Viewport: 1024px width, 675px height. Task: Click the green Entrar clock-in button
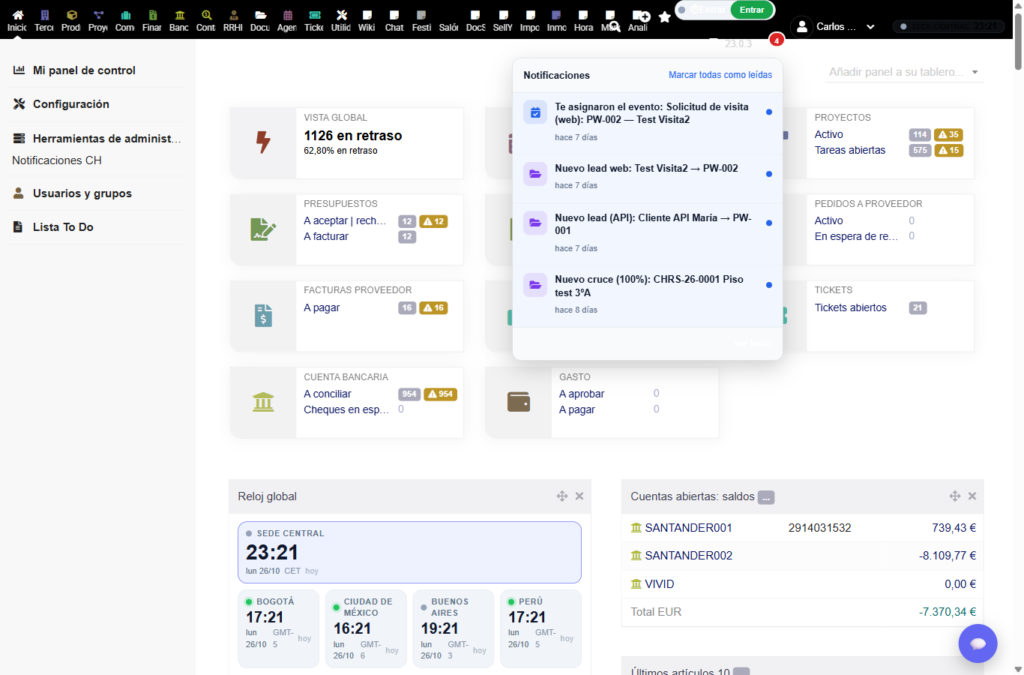(752, 10)
